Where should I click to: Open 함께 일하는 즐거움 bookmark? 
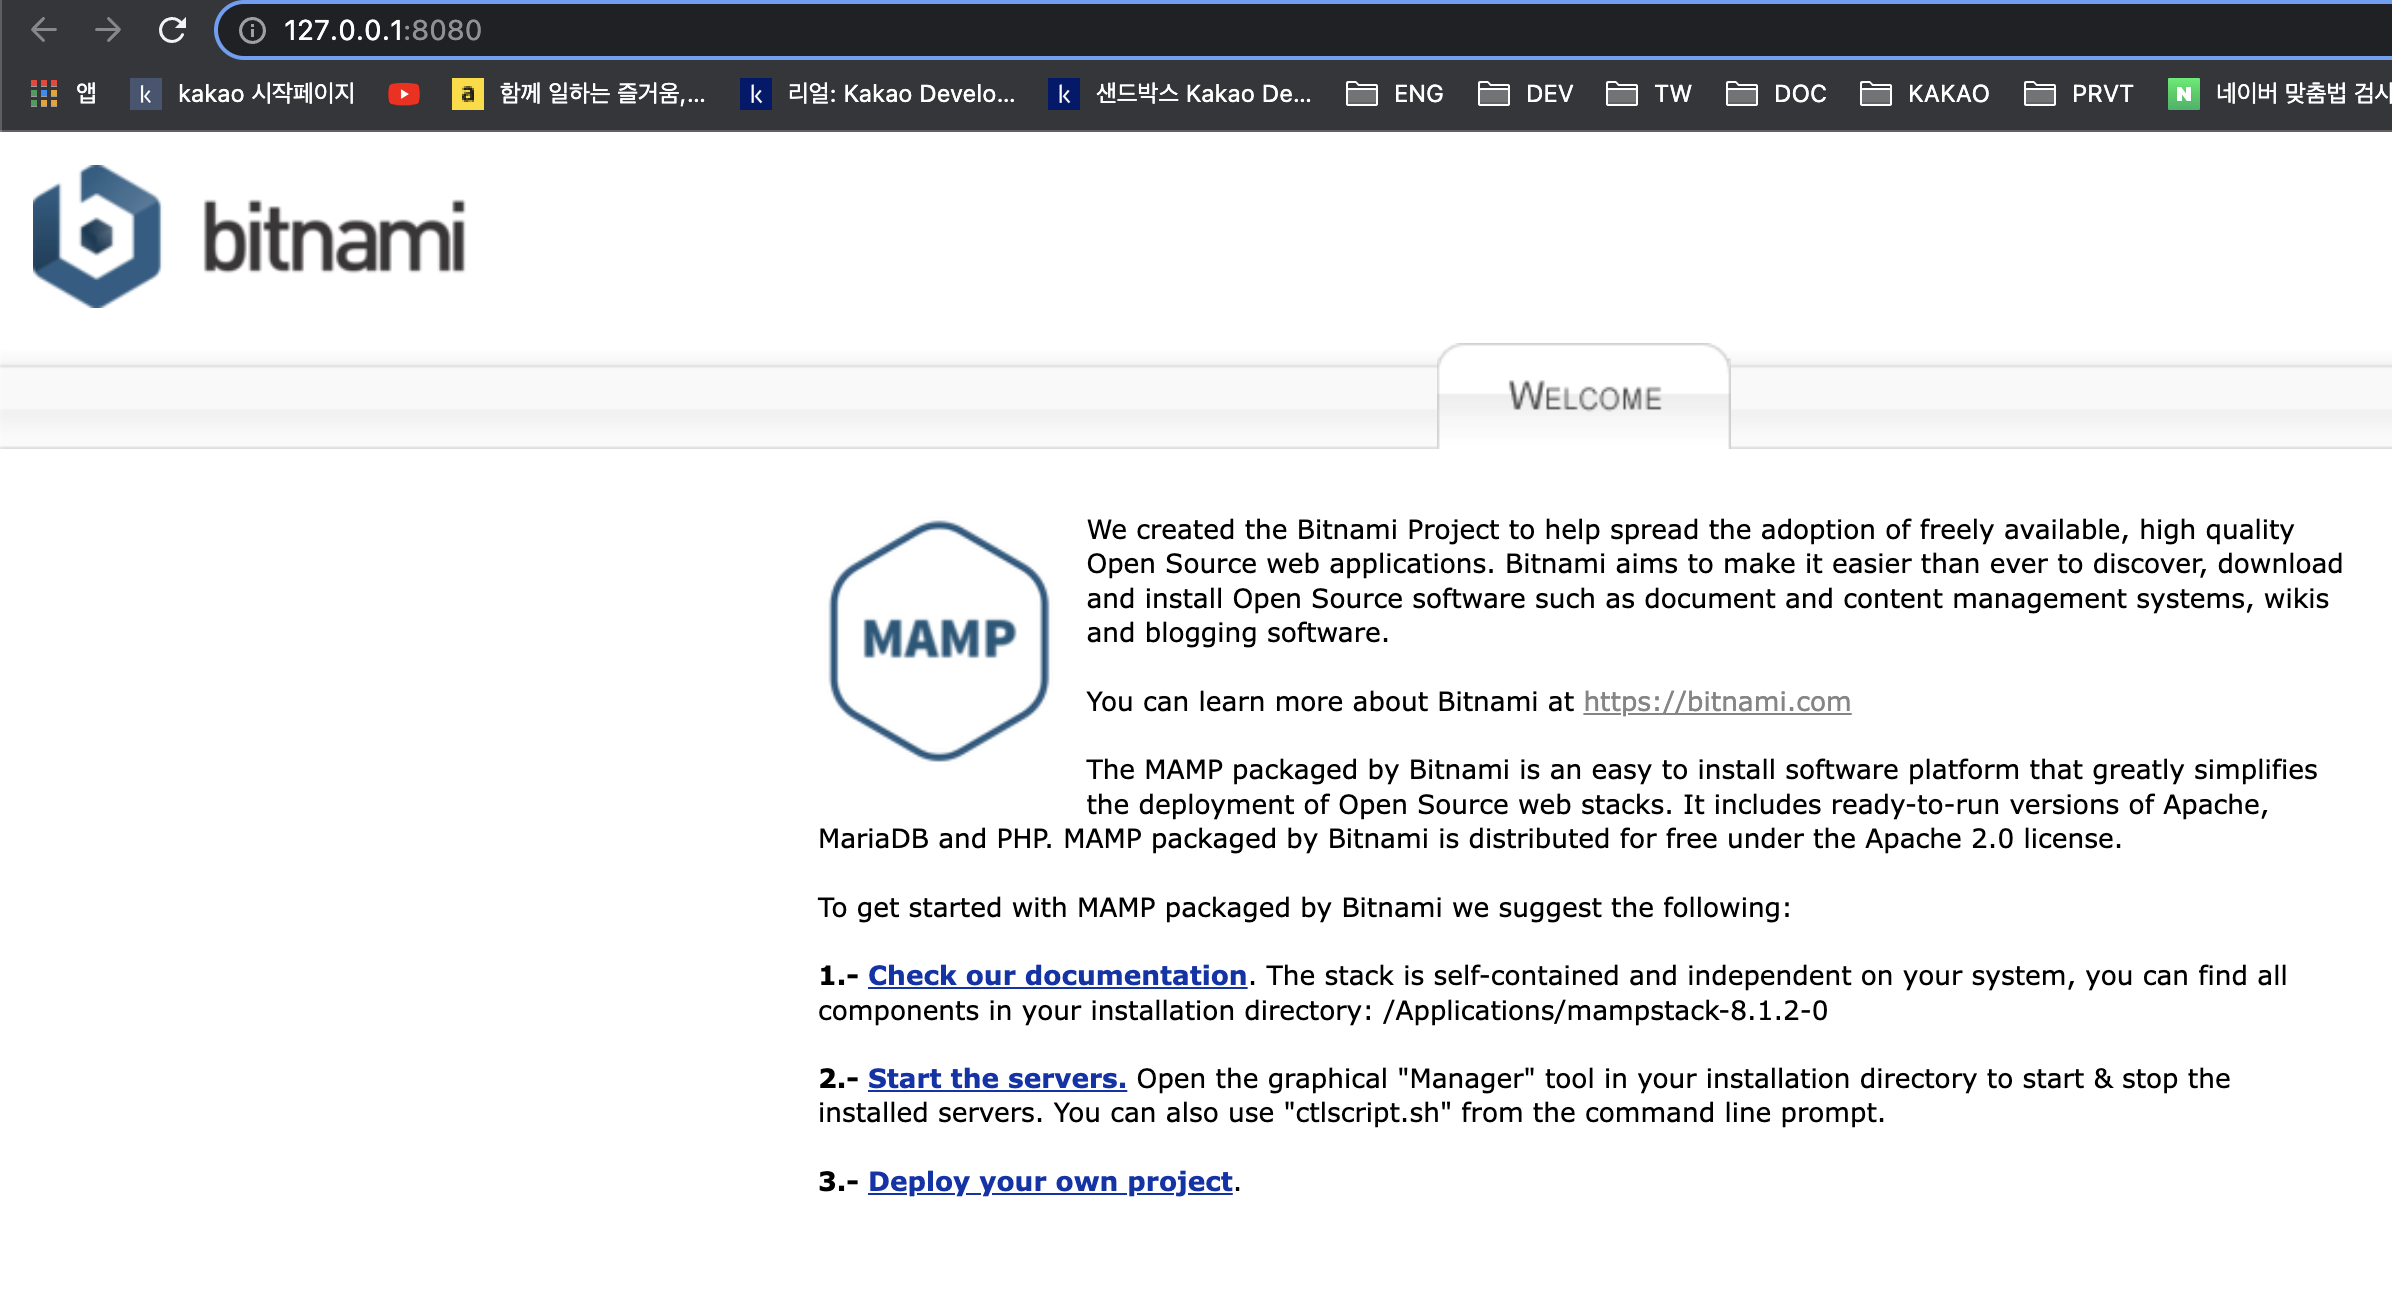579,94
